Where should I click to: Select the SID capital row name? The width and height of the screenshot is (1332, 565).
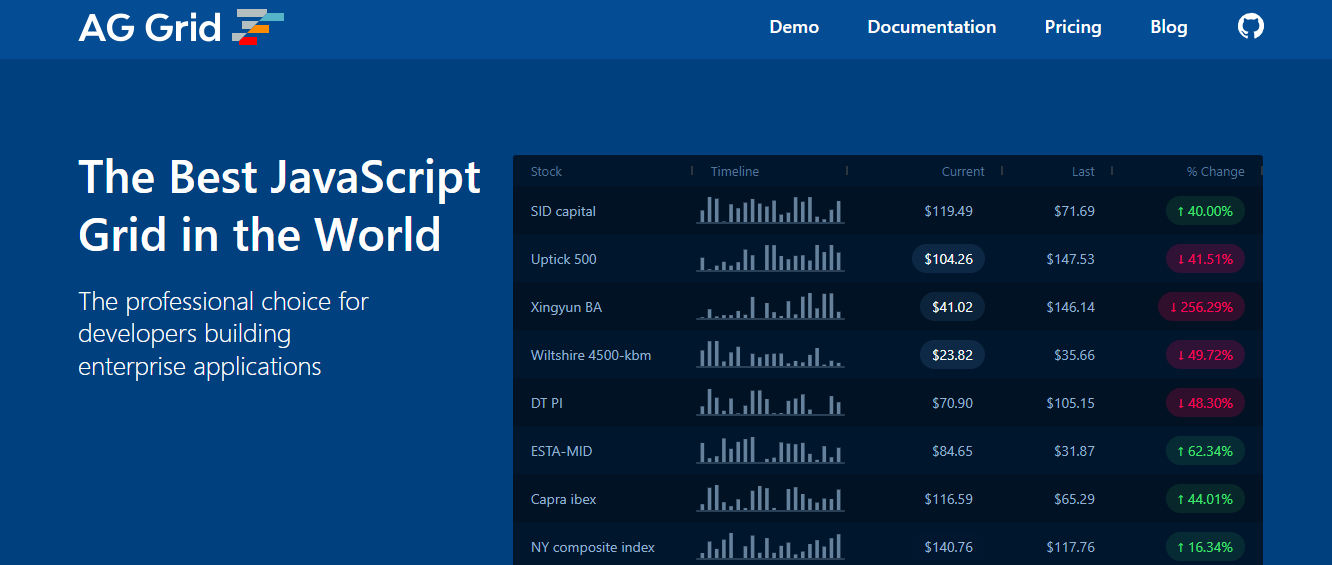(563, 211)
